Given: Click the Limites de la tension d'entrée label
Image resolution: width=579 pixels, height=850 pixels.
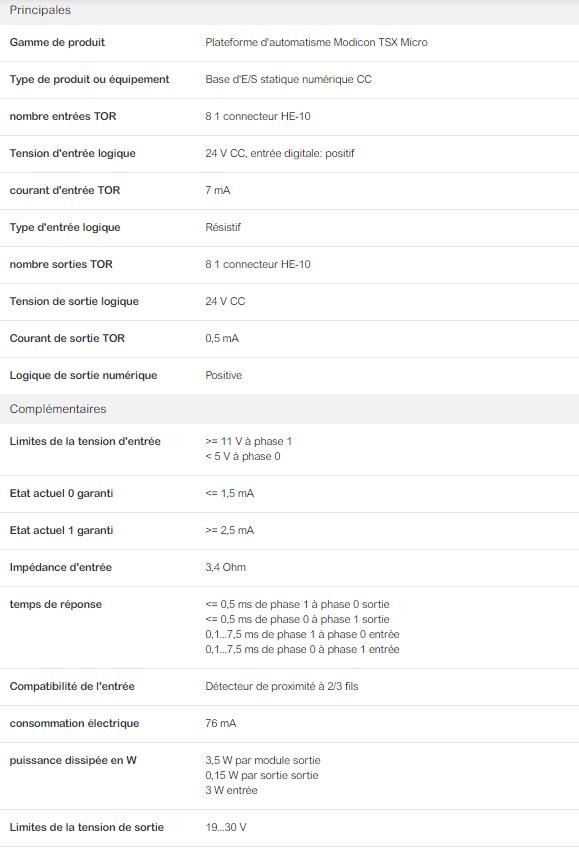Looking at the screenshot, I should (85, 441).
